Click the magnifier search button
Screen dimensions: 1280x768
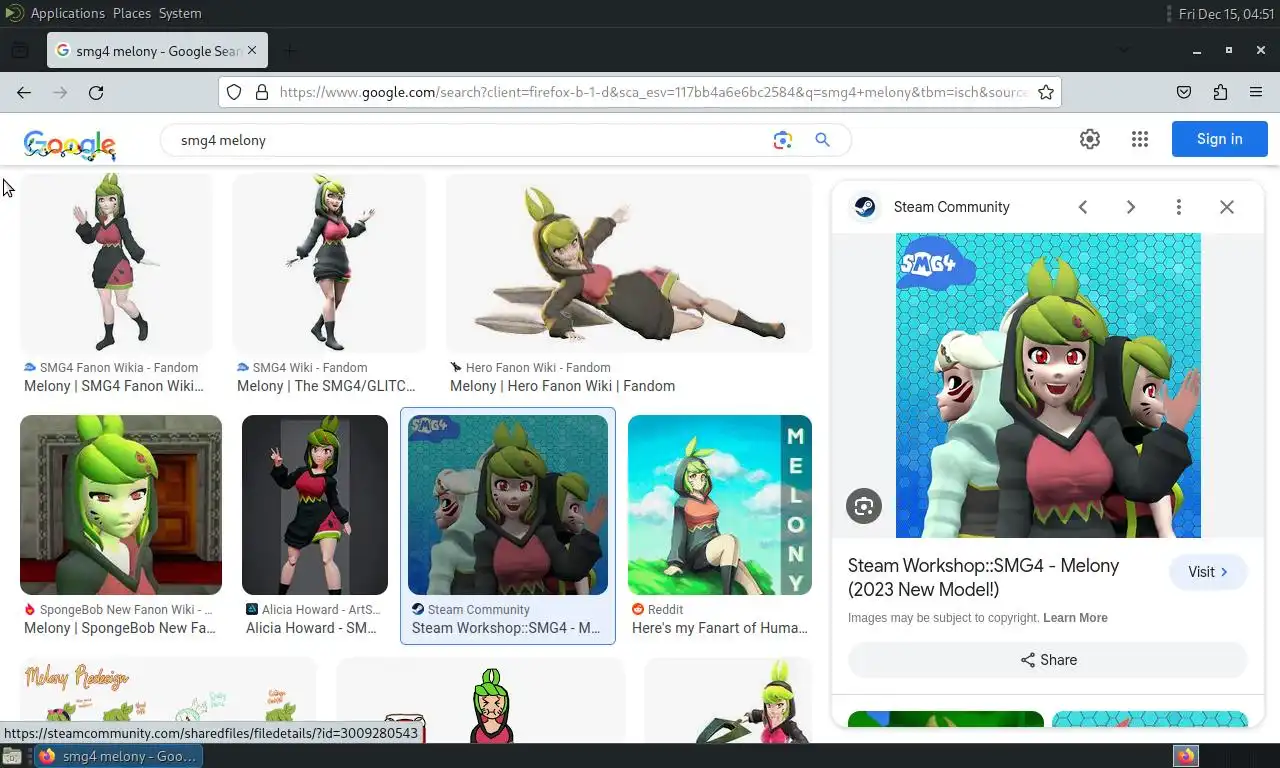click(822, 140)
